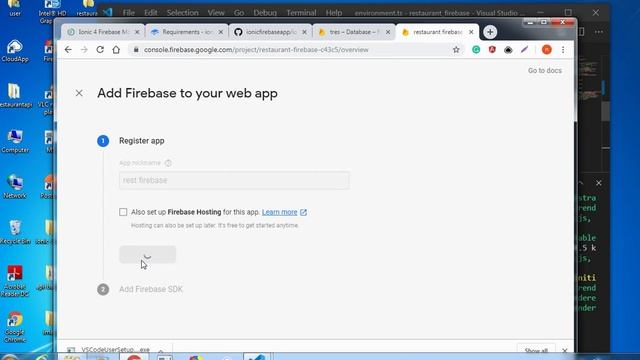This screenshot has width=640, height=360.
Task: Click the loading Register app button
Action: pos(147,254)
